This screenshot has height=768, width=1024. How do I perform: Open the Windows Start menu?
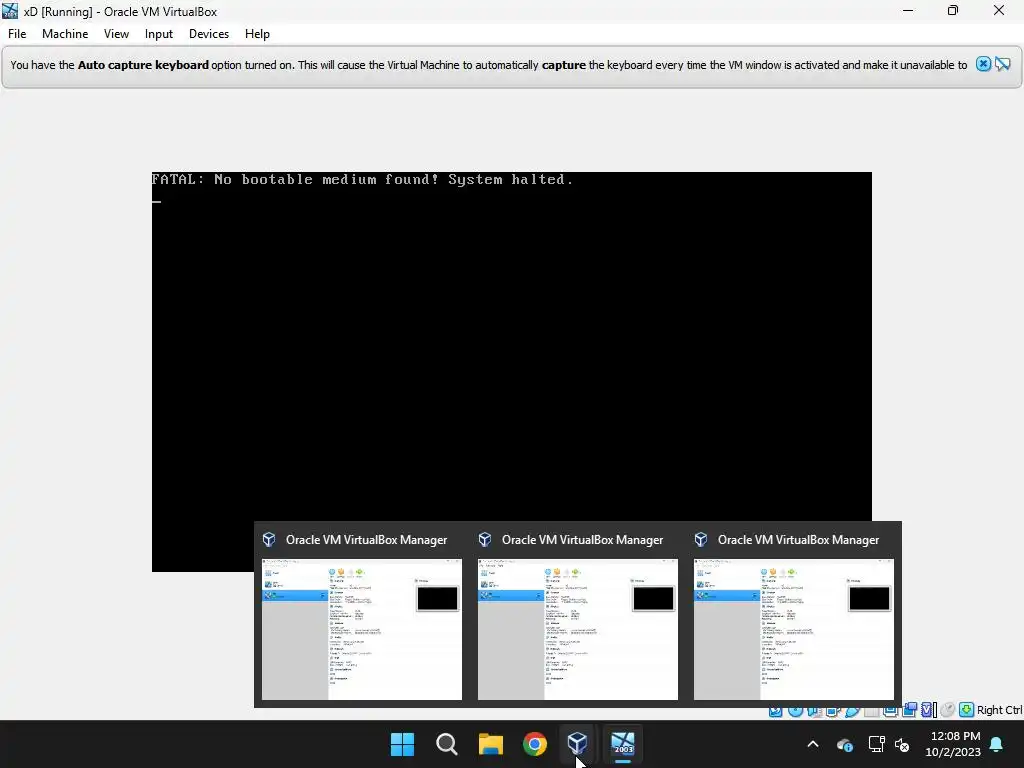tap(402, 744)
